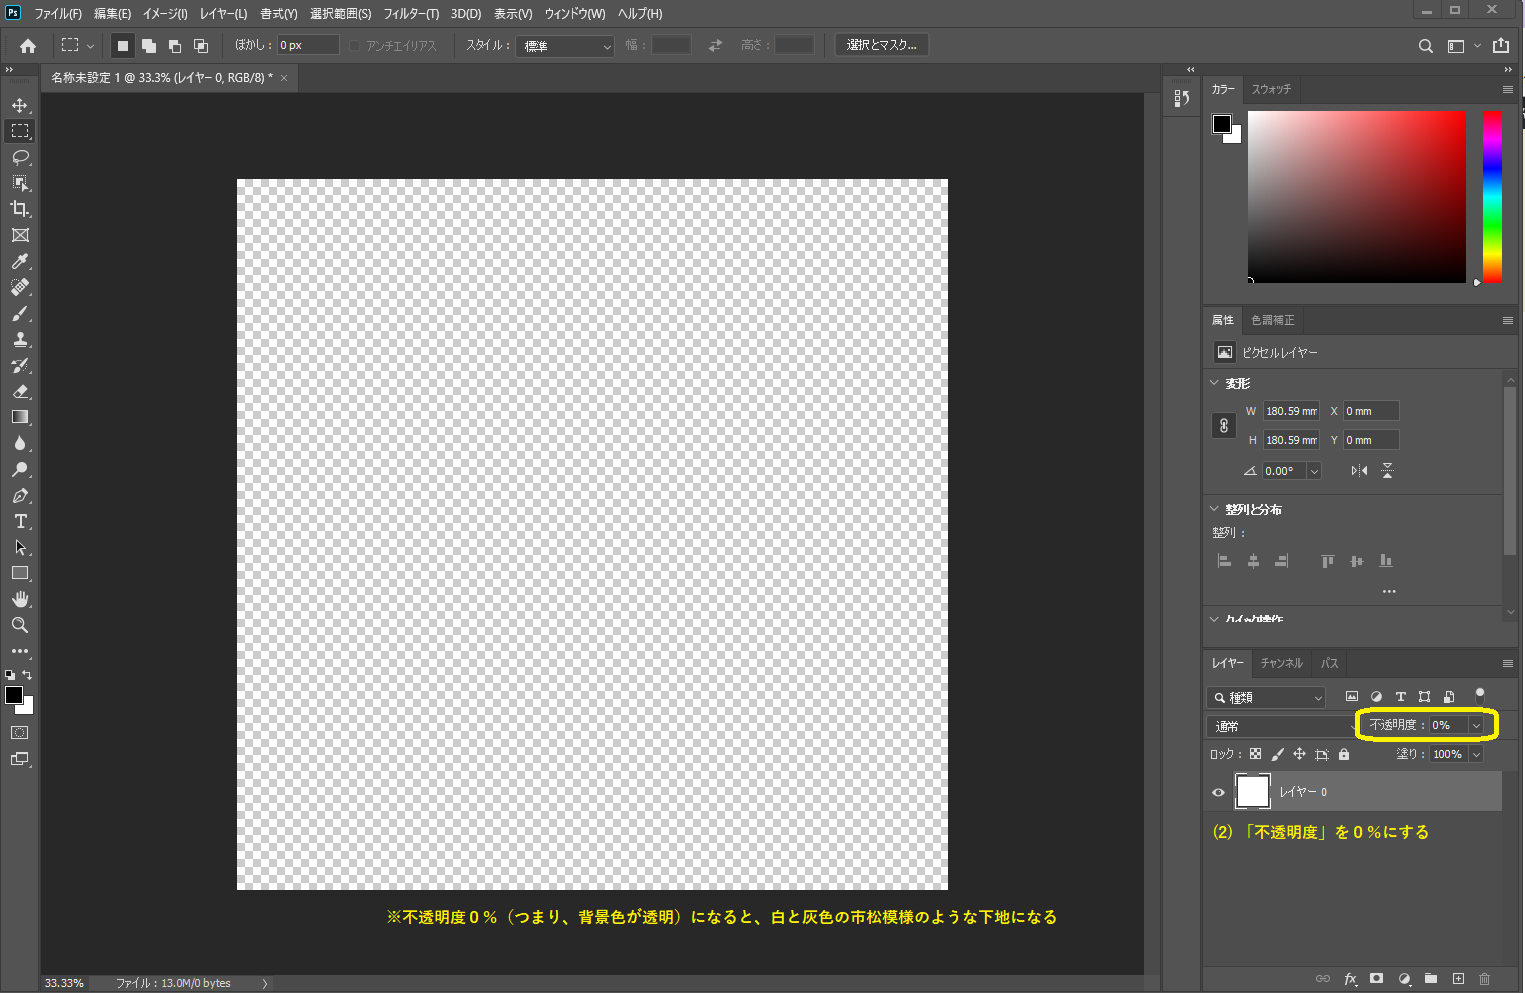This screenshot has width=1525, height=993.
Task: Select the Pen tool
Action: pyautogui.click(x=20, y=495)
